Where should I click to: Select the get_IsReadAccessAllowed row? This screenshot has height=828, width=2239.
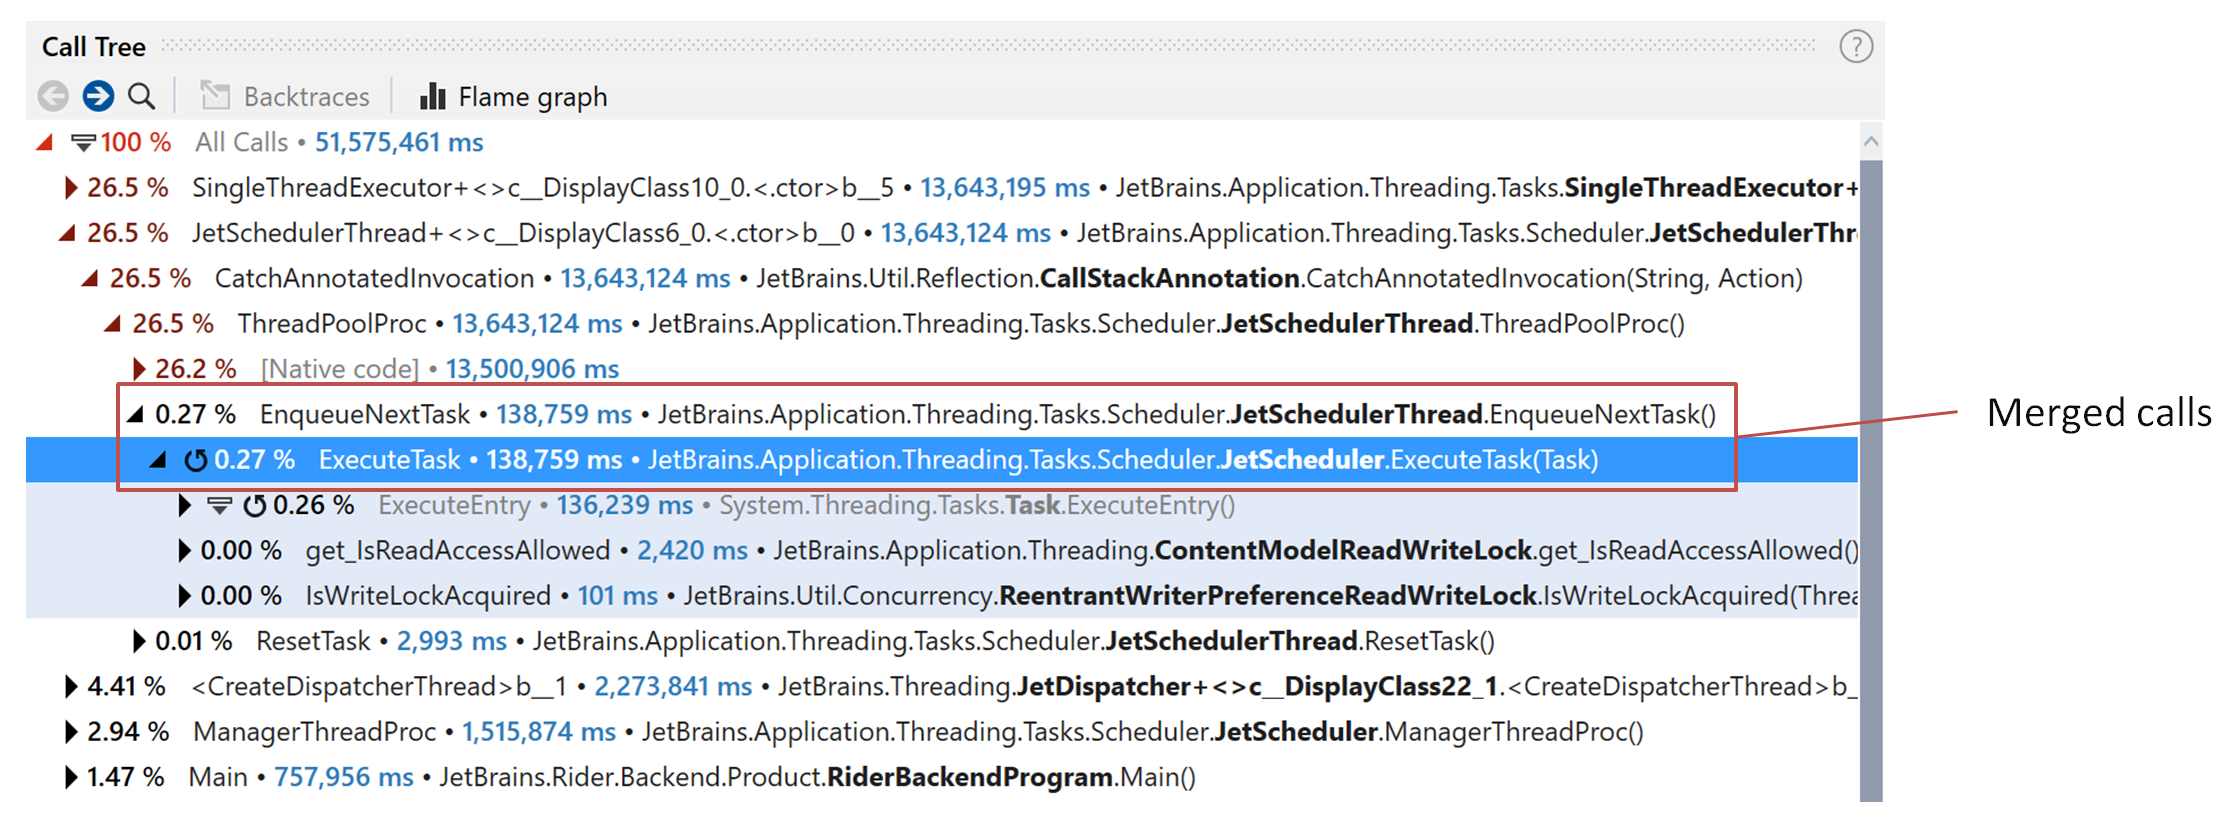pyautogui.click(x=458, y=550)
